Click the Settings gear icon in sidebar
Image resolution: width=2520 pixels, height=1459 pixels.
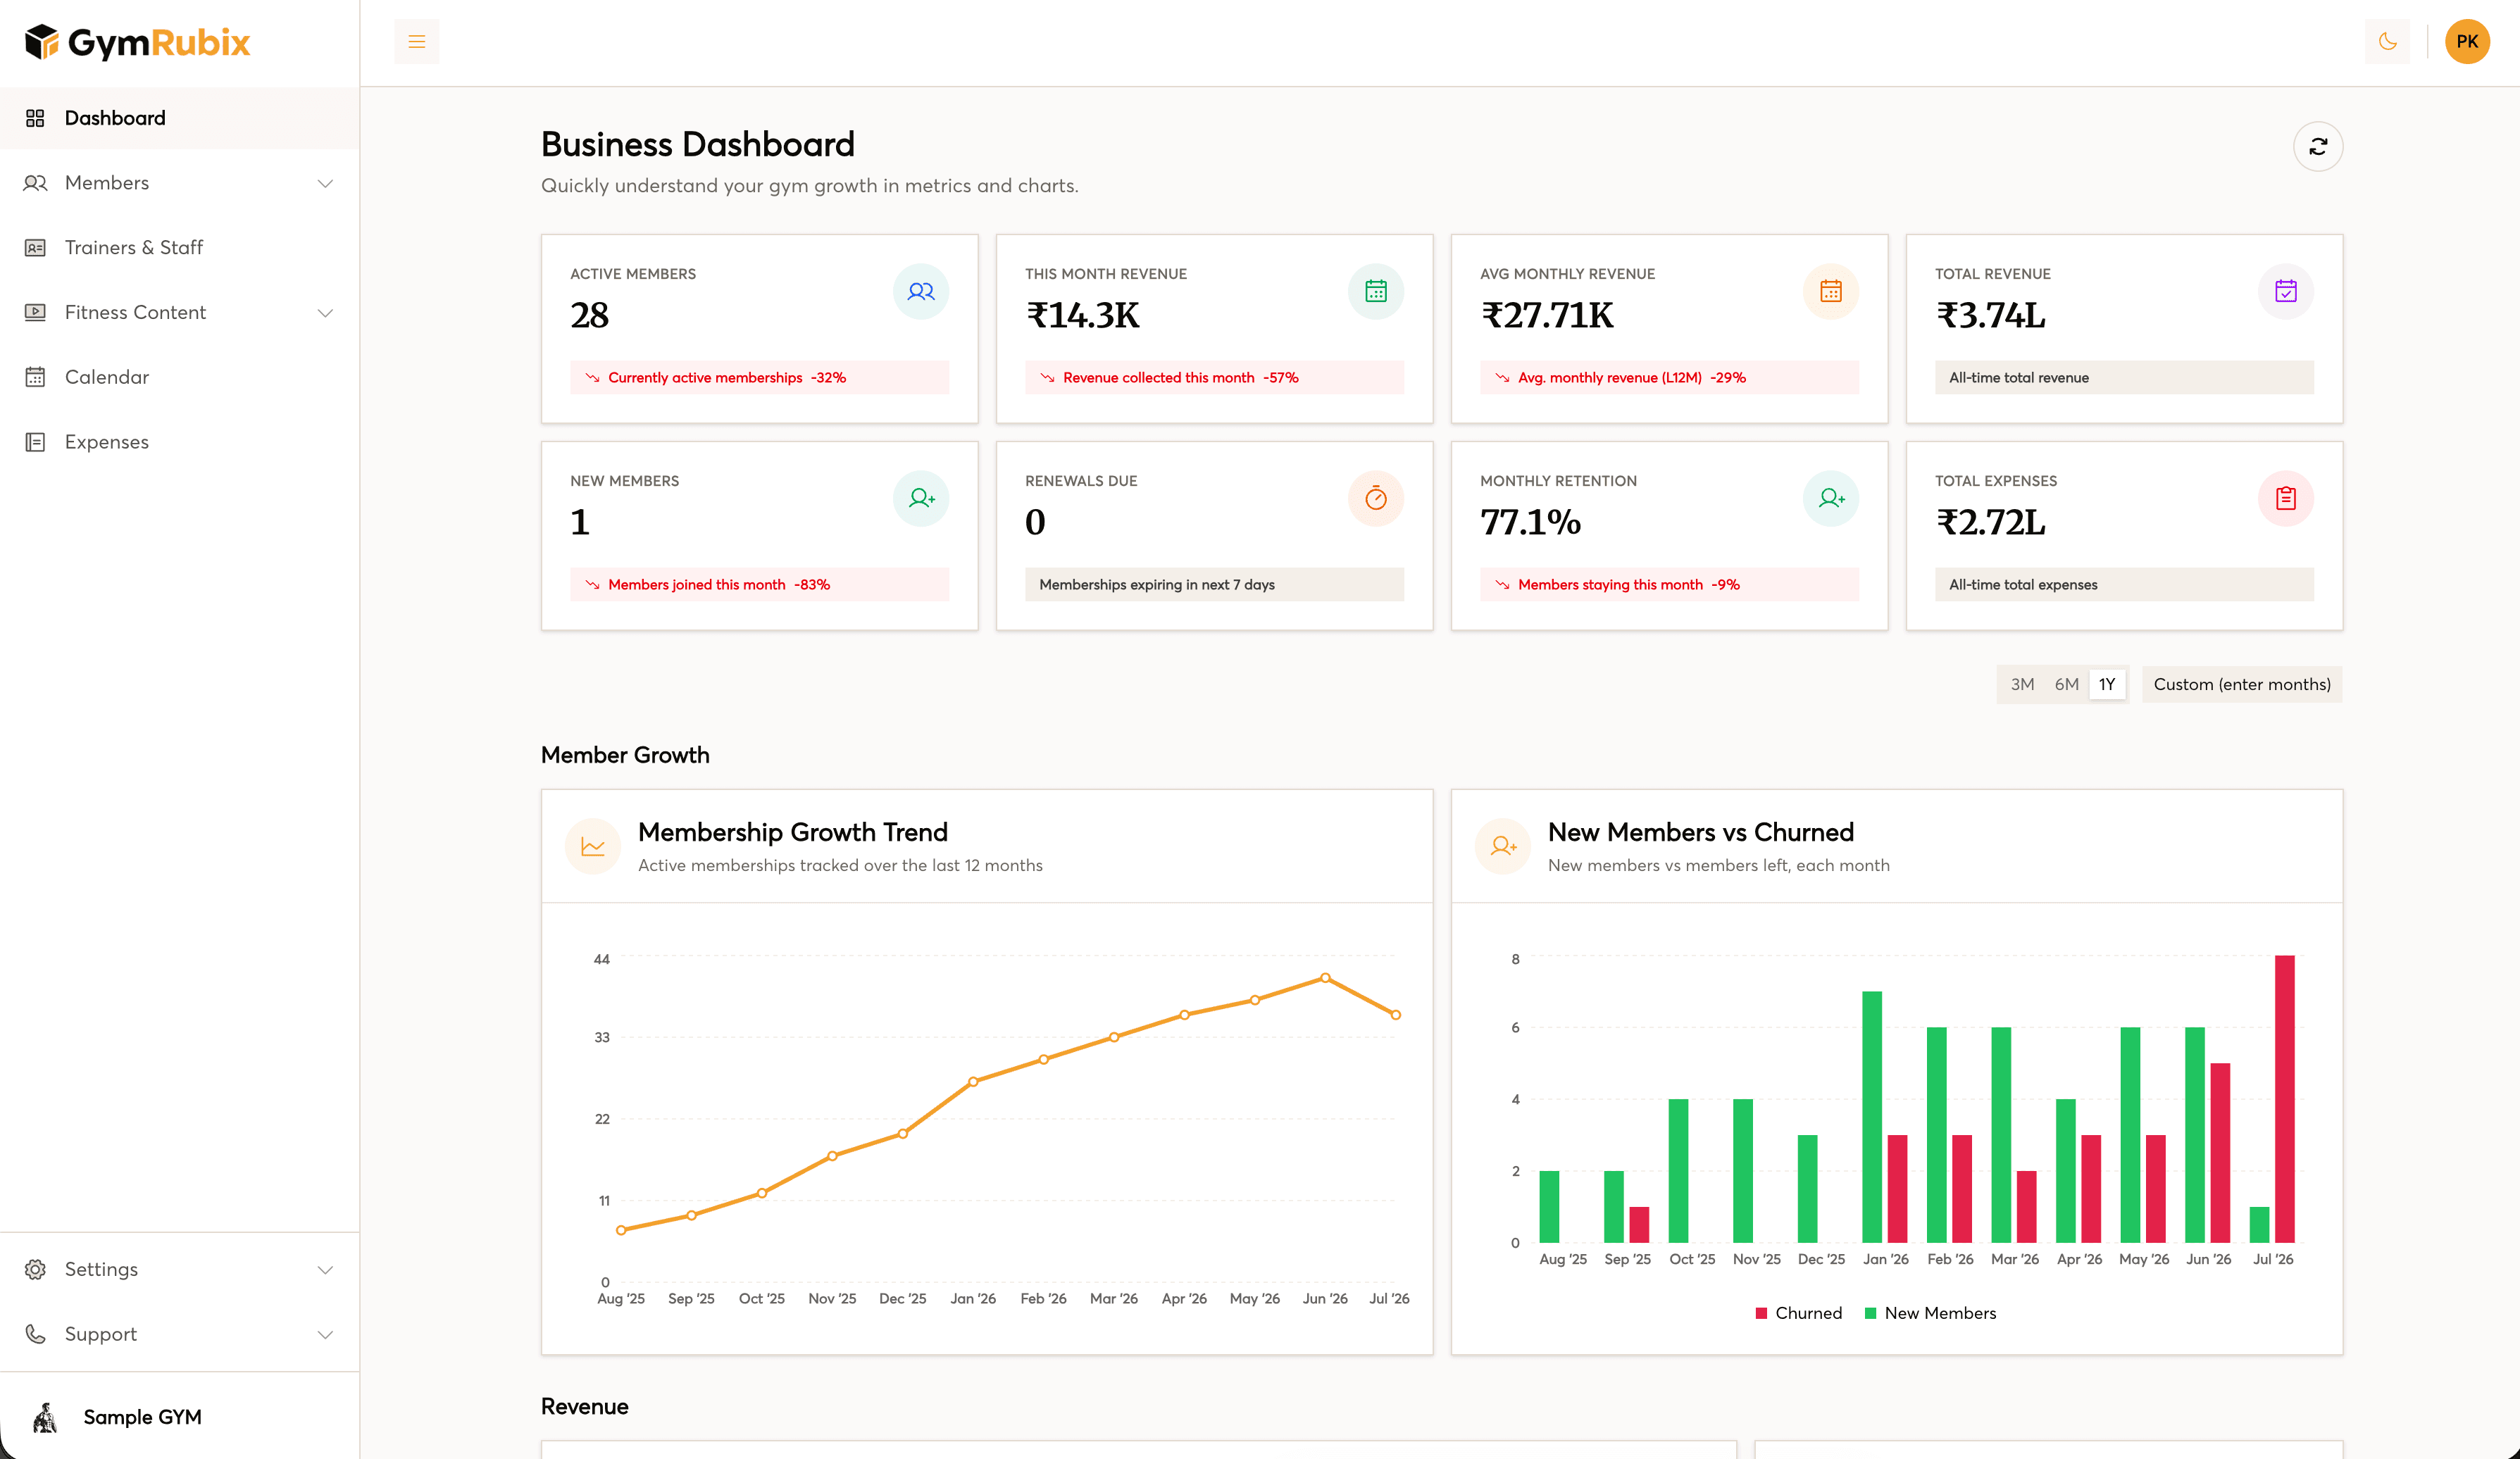click(x=35, y=1269)
